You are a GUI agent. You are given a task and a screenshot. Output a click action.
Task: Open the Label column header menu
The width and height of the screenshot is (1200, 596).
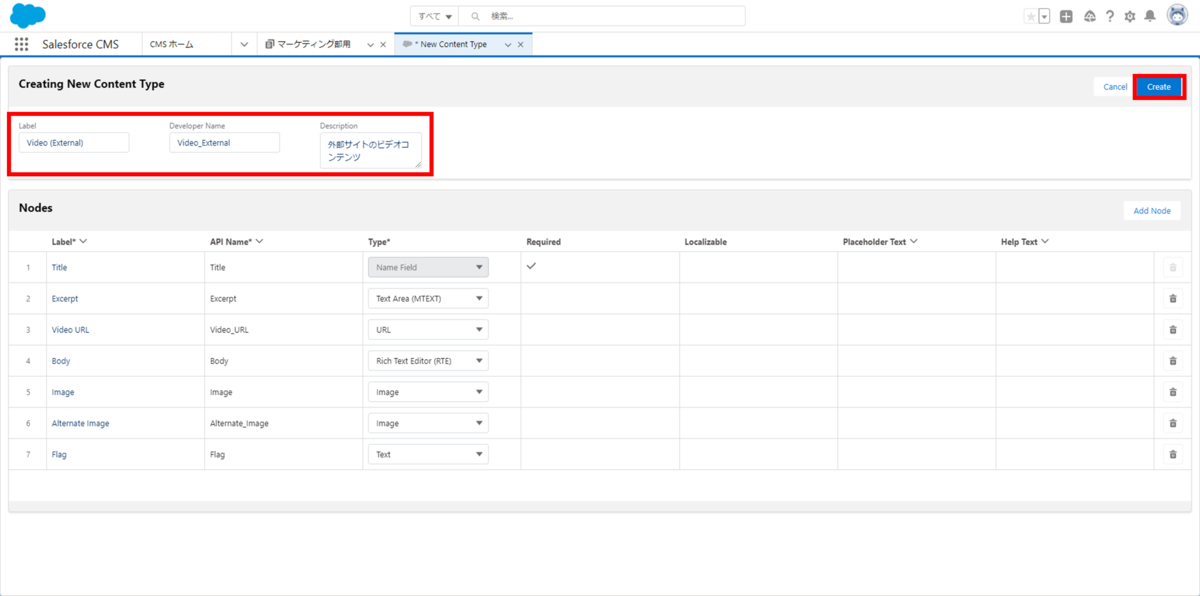[x=83, y=242]
